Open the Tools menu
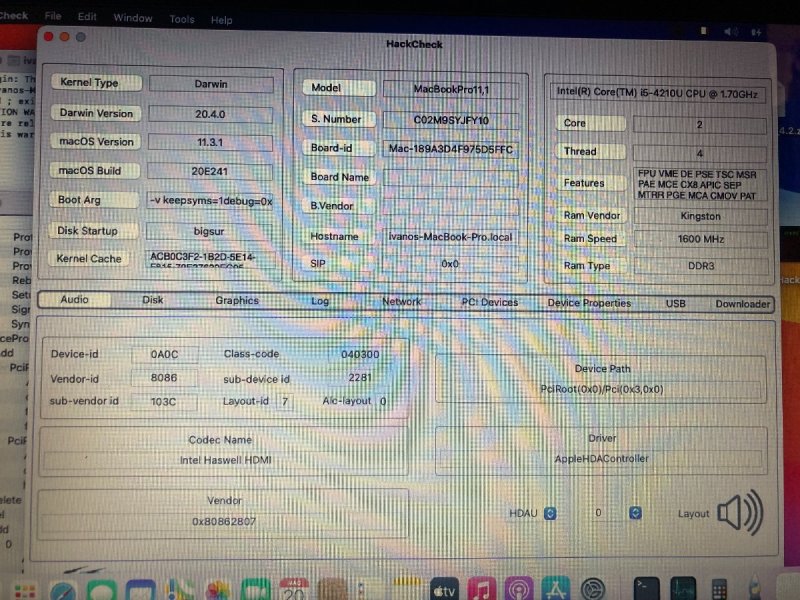The image size is (800, 600). (182, 19)
